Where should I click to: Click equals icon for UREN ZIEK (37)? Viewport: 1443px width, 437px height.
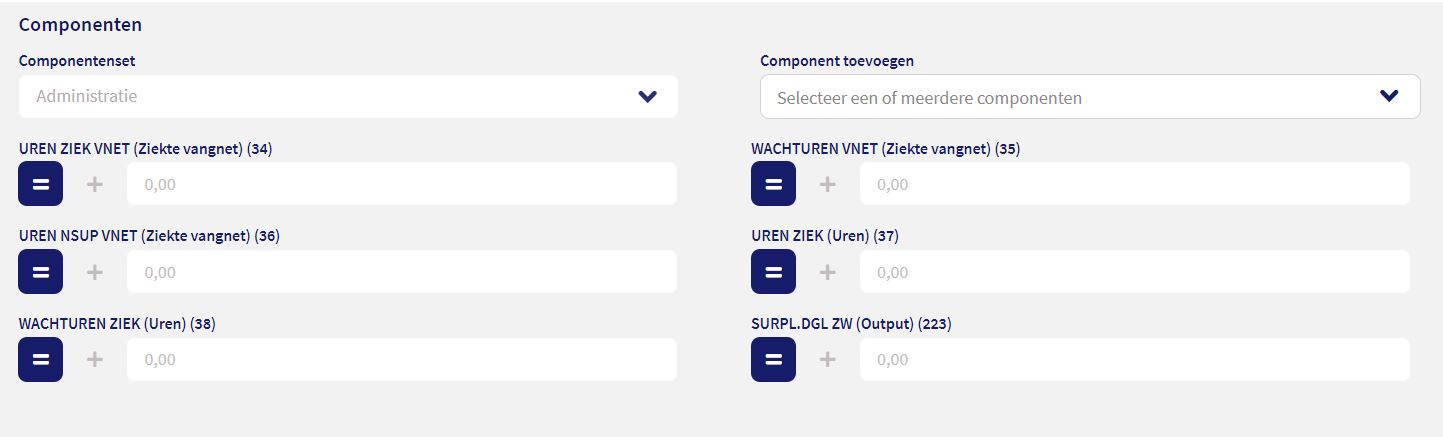[773, 272]
